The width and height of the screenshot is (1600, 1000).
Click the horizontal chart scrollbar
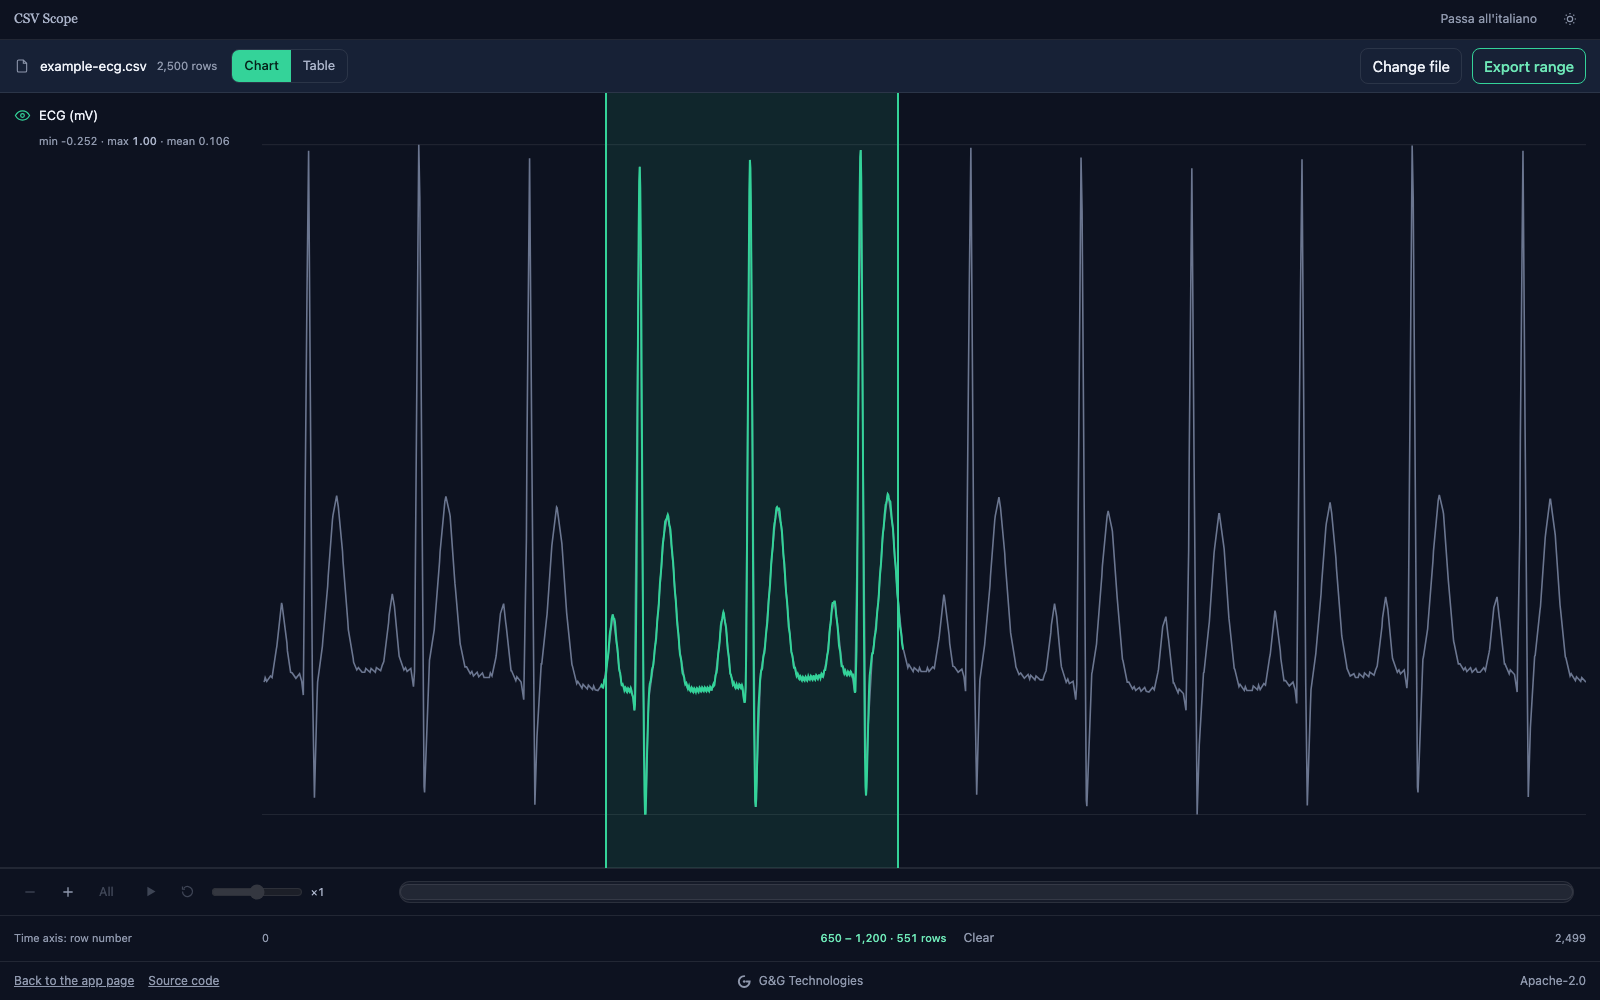click(x=986, y=892)
